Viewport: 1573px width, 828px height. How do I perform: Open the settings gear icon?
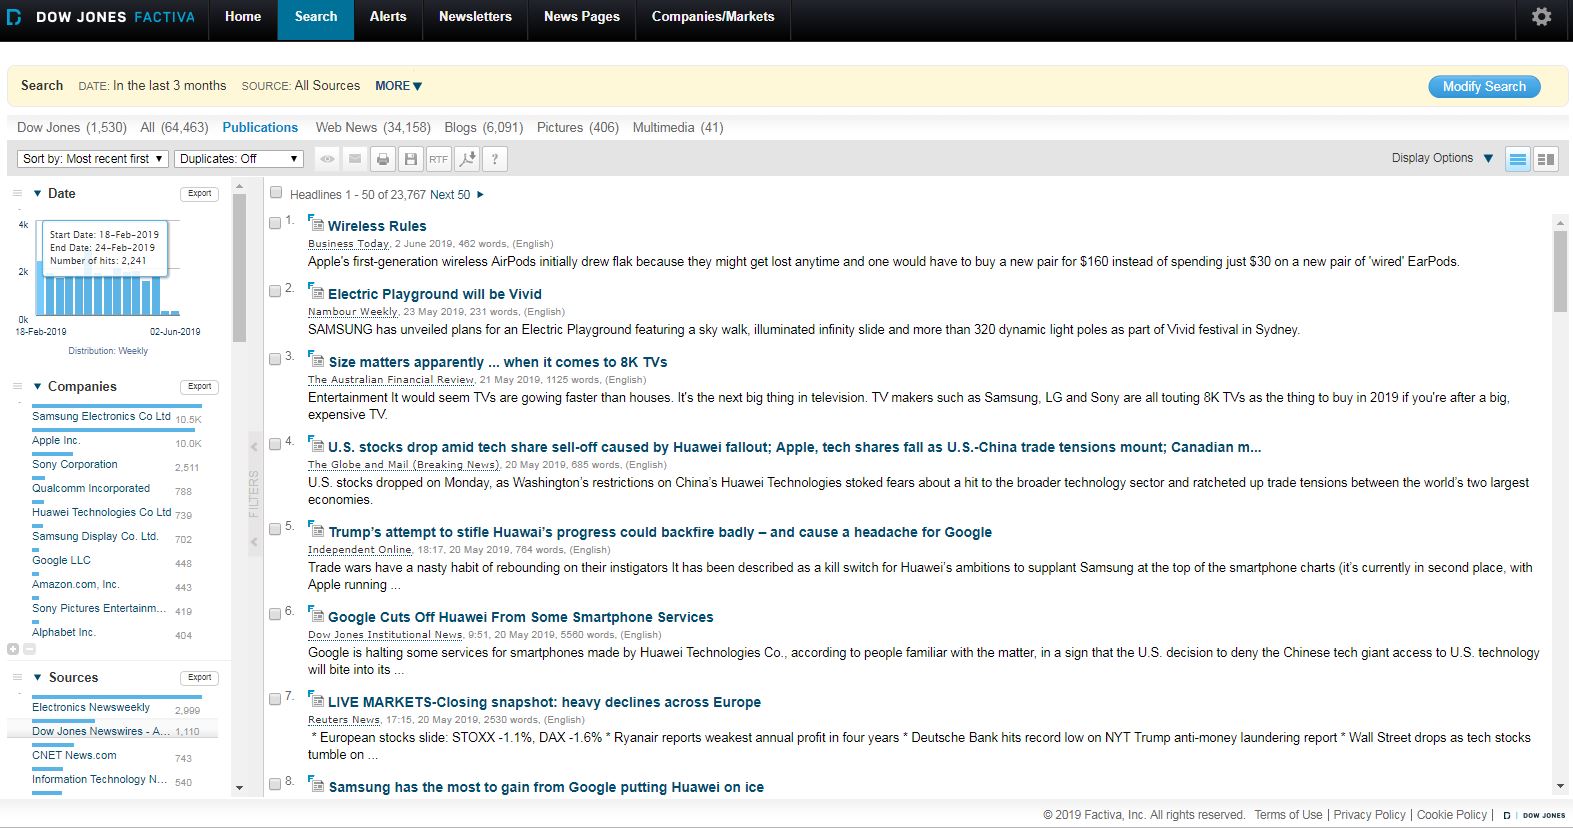pyautogui.click(x=1541, y=17)
